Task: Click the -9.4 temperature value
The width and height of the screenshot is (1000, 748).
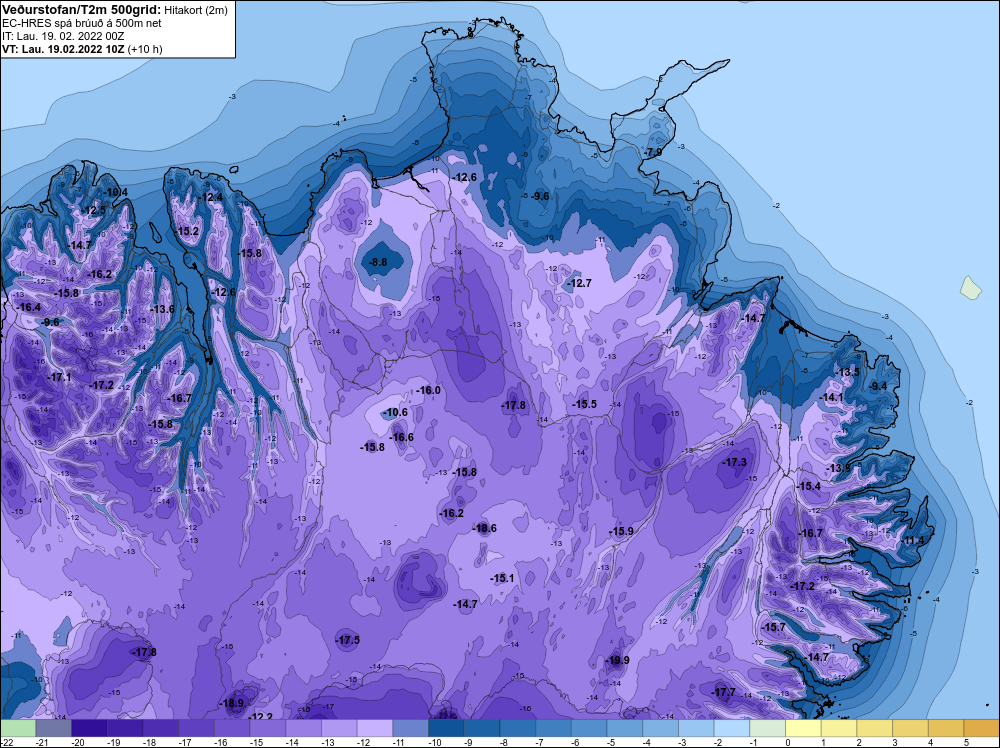Action: (x=878, y=386)
